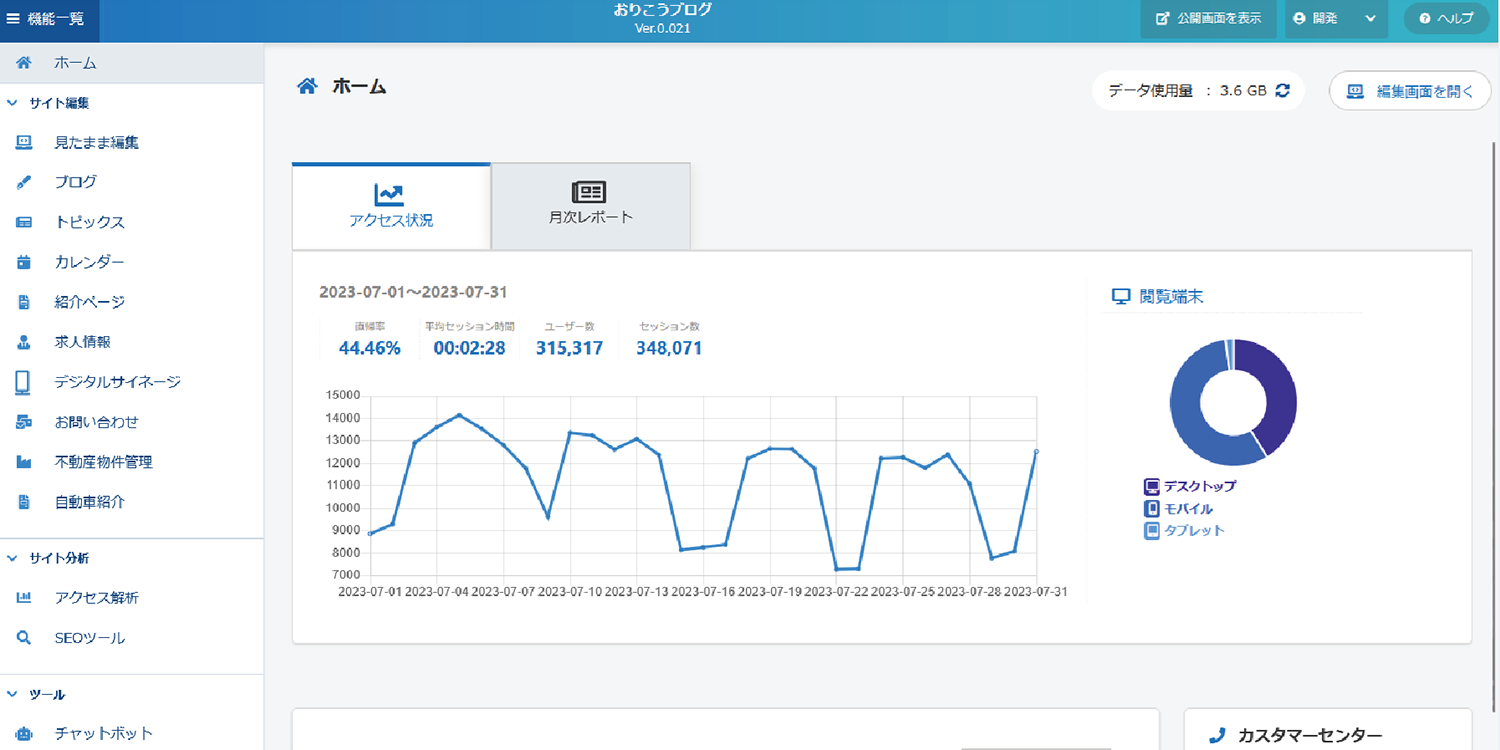1500x750 pixels.
Task: Click the データ使用量 3.6 GB text
Action: tap(1187, 90)
